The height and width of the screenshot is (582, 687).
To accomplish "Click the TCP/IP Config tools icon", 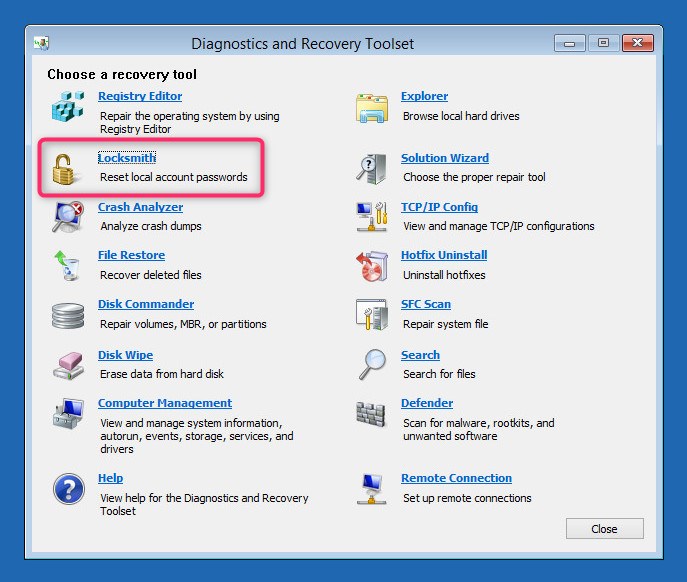I will (x=372, y=217).
